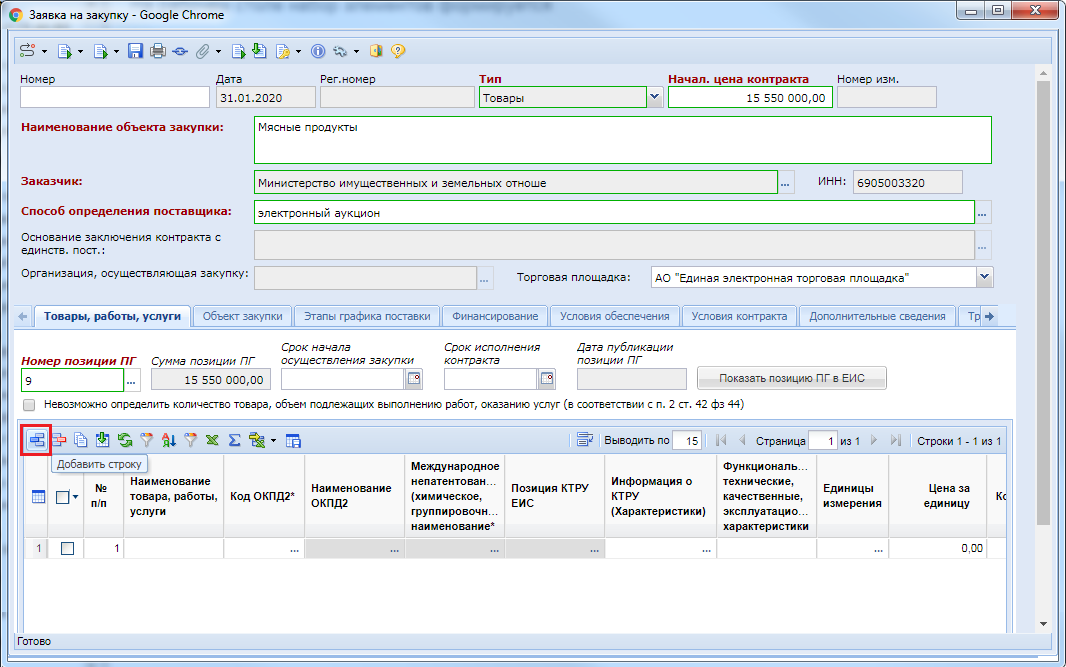Click the vertical scrollbar down arrow

1043,623
